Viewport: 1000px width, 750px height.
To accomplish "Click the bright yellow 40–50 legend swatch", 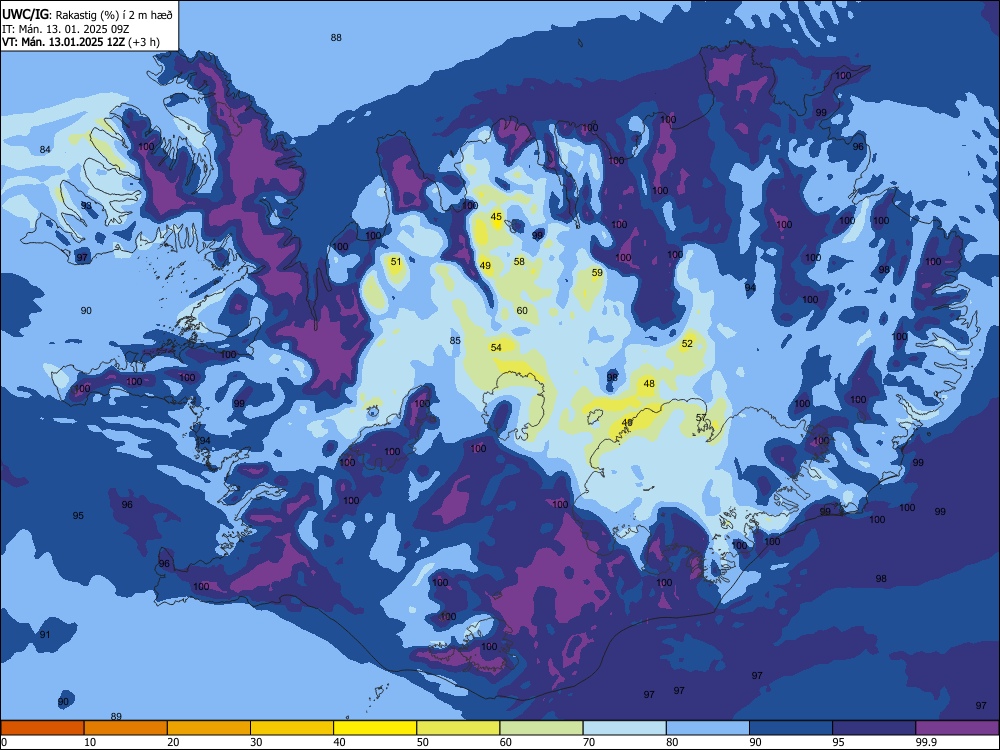I will tap(375, 728).
